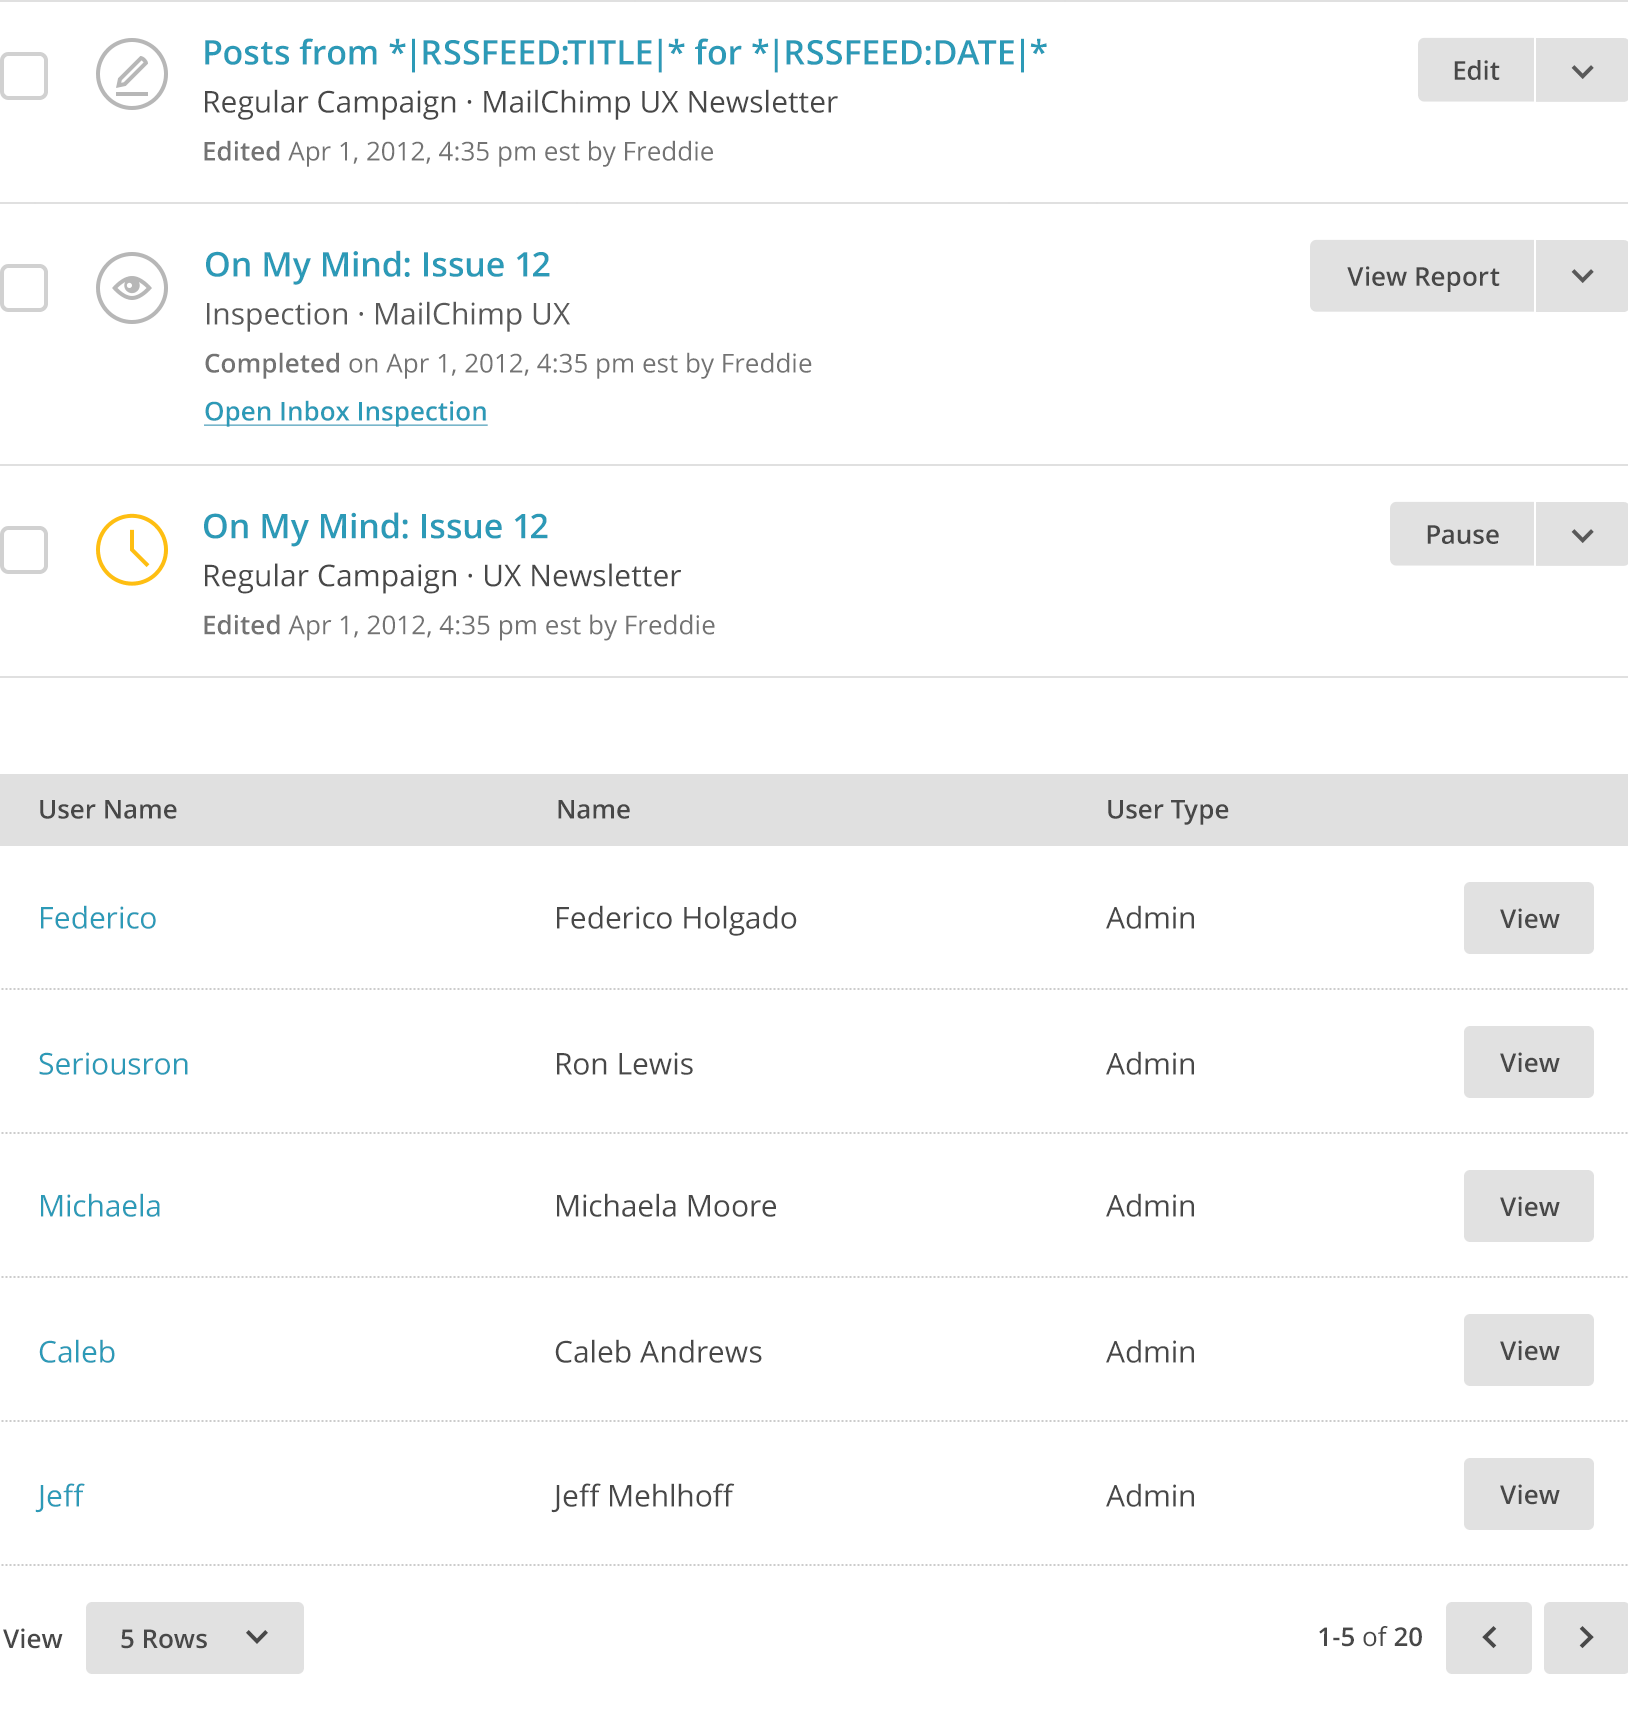The image size is (1628, 1710).
Task: Sort by User Type column header
Action: [x=1167, y=810]
